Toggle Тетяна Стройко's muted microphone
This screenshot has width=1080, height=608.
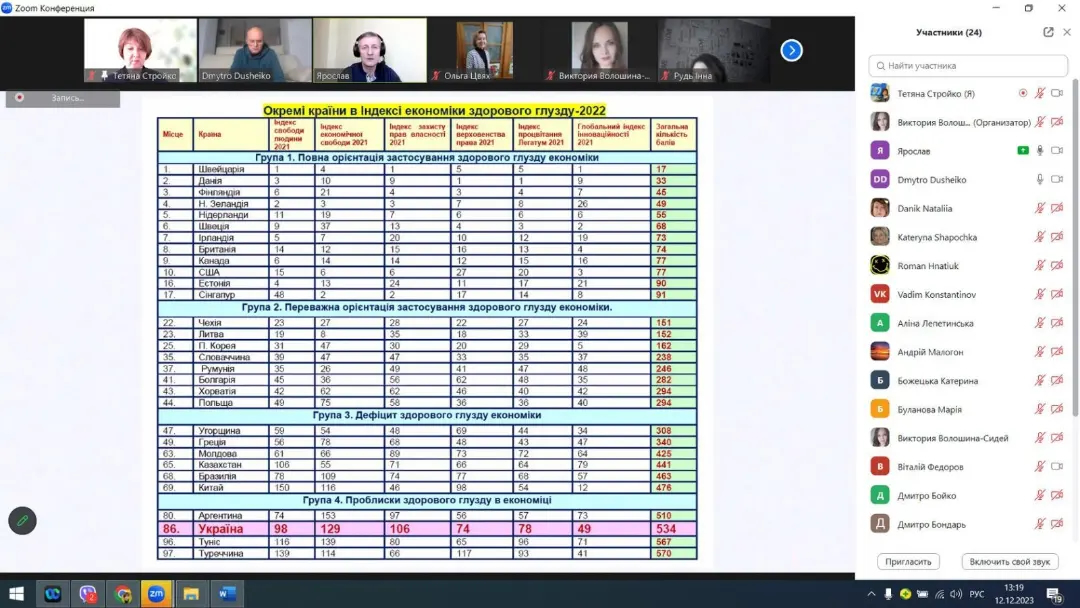[x=1040, y=93]
